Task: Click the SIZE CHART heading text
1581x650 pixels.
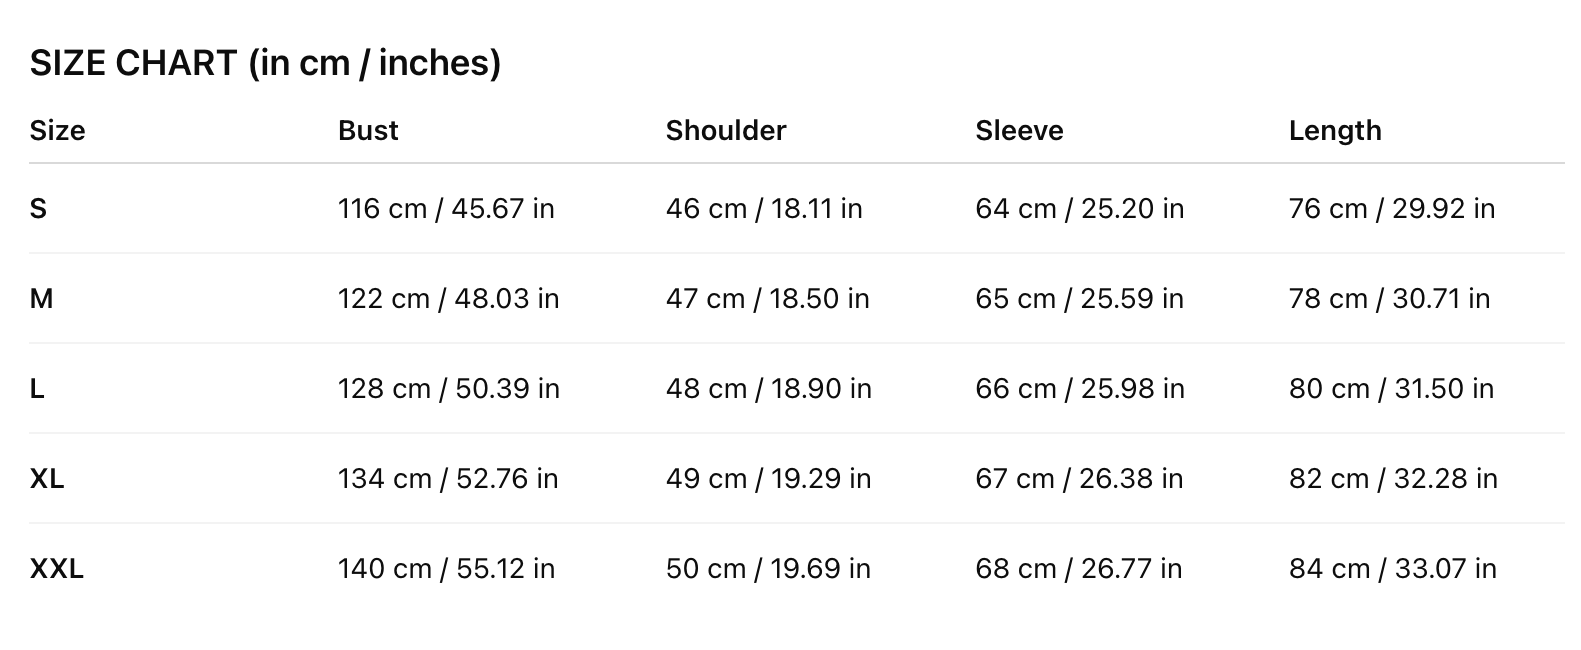Action: click(265, 63)
